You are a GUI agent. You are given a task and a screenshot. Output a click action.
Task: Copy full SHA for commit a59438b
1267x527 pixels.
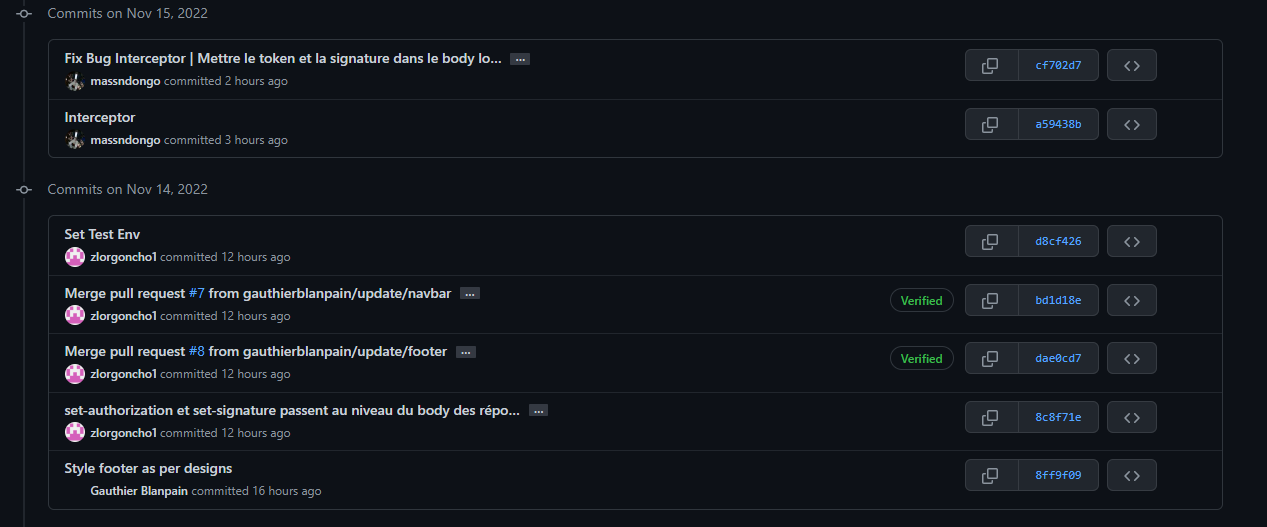click(x=991, y=125)
